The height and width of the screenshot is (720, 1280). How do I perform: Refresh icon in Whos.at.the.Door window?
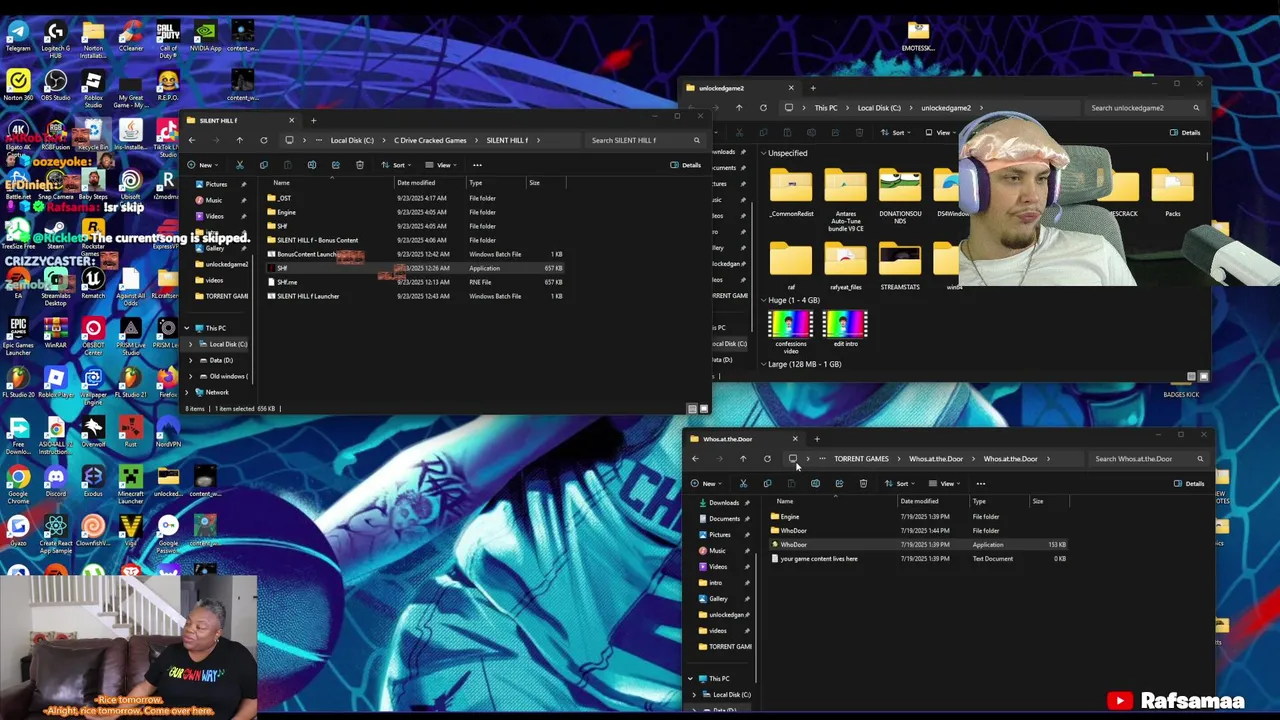click(767, 459)
